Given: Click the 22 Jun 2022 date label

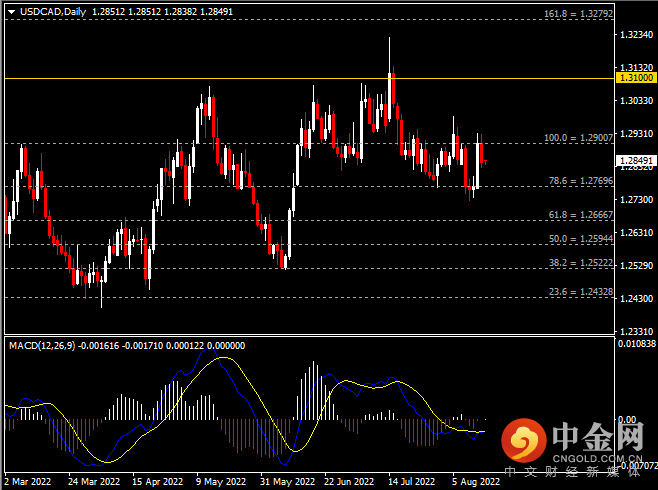Looking at the screenshot, I should coord(349,482).
